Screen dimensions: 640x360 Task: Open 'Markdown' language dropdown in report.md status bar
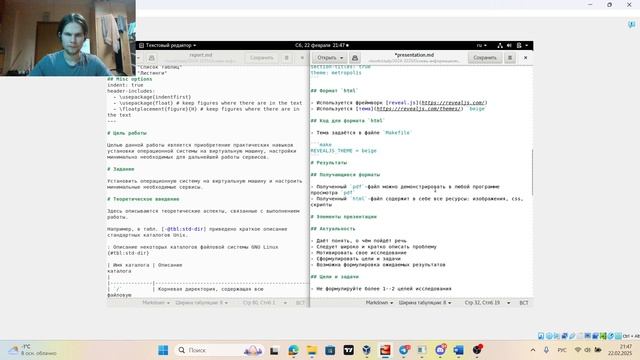(x=156, y=303)
